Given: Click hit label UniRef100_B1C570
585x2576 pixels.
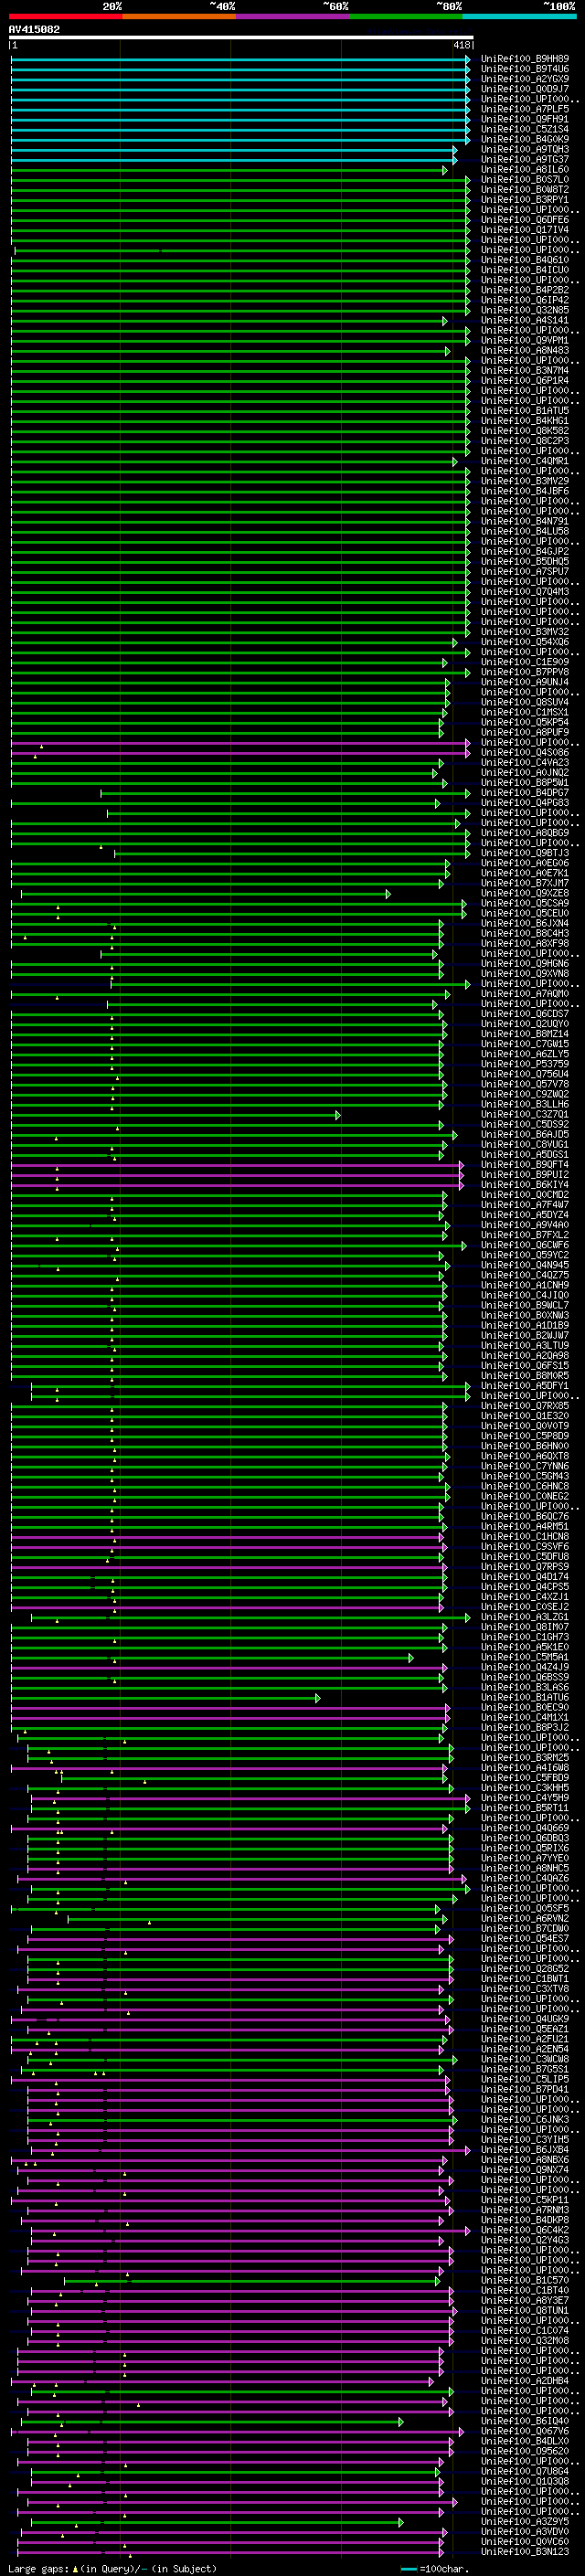Looking at the screenshot, I should [525, 2281].
